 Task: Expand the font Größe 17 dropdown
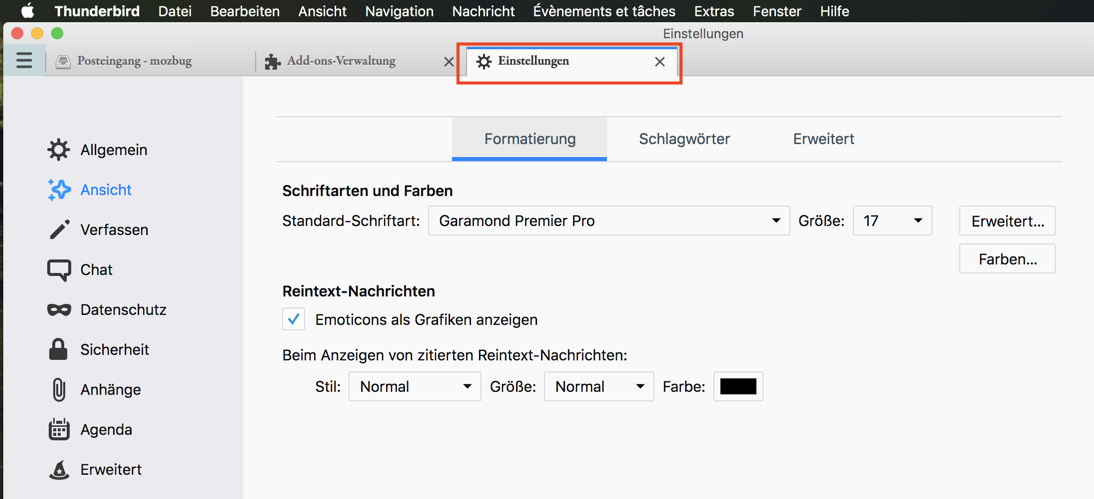pyautogui.click(x=892, y=221)
